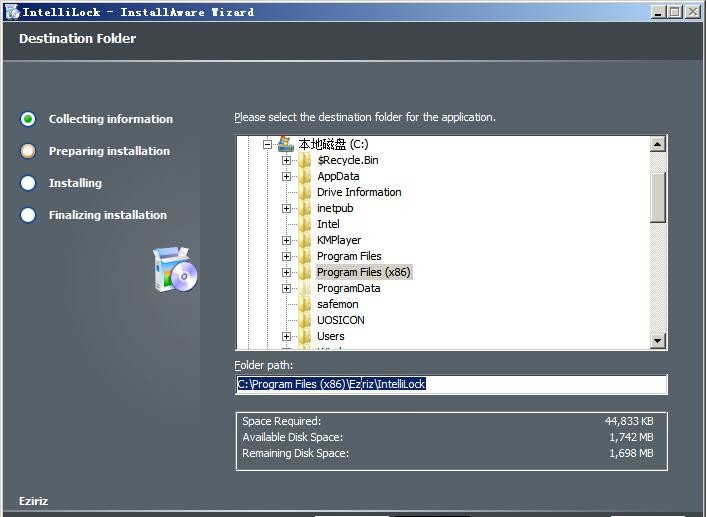Expand the Users folder node
The image size is (706, 517).
click(286, 336)
